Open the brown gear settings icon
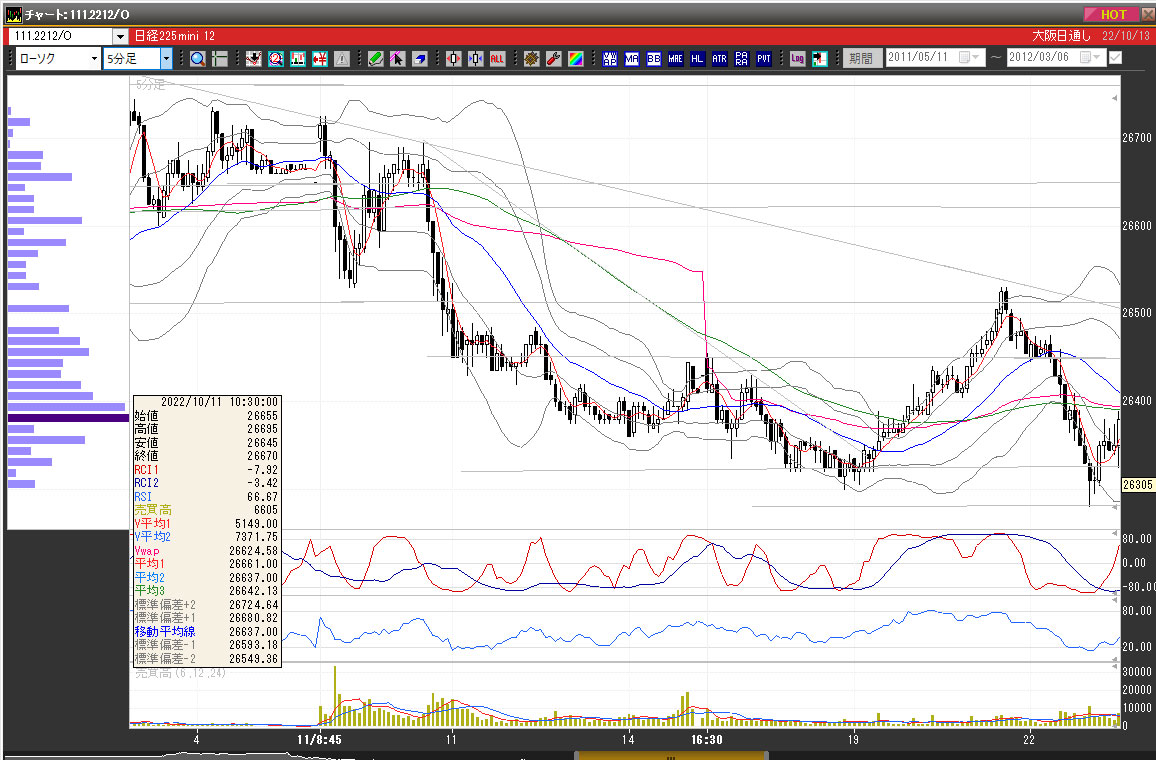Screen dimensions: 1156x760 532,59
